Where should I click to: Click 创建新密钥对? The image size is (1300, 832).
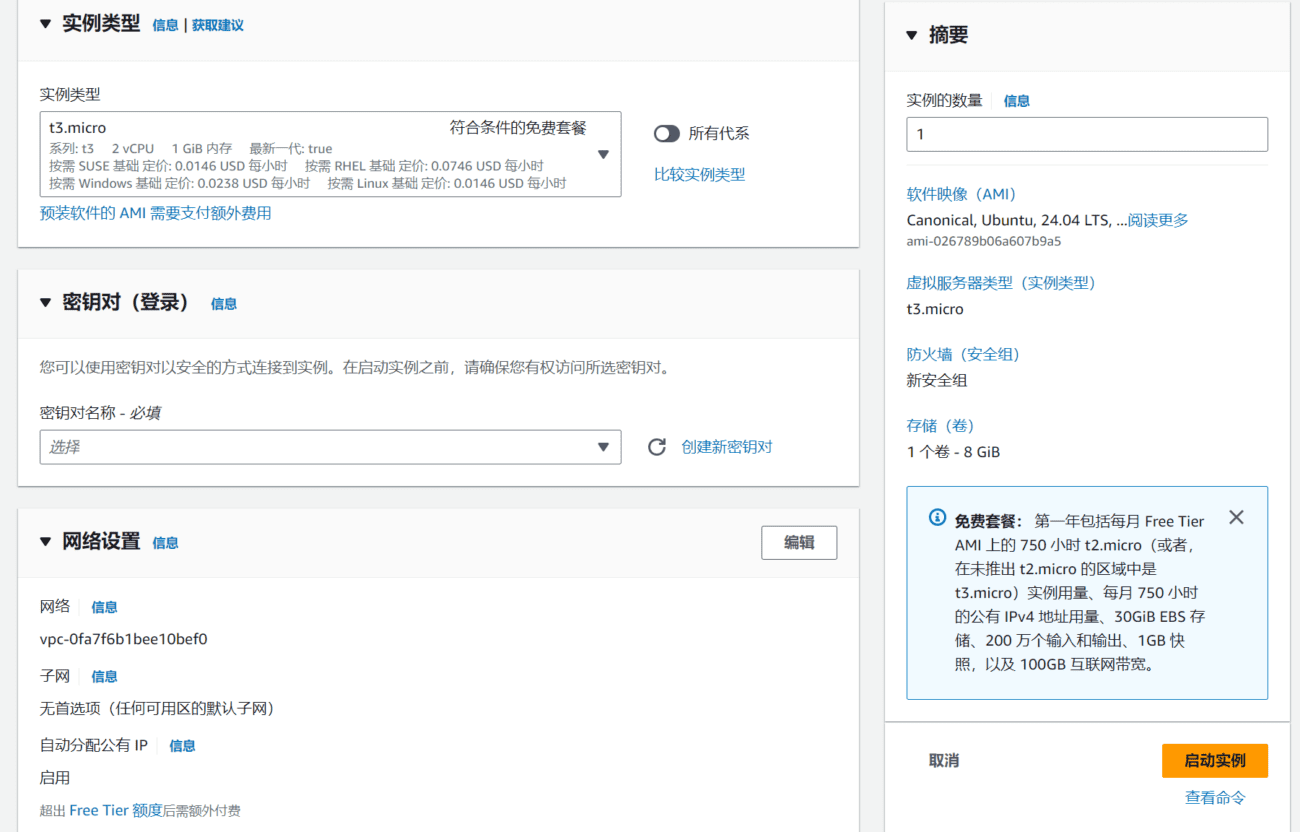[727, 446]
